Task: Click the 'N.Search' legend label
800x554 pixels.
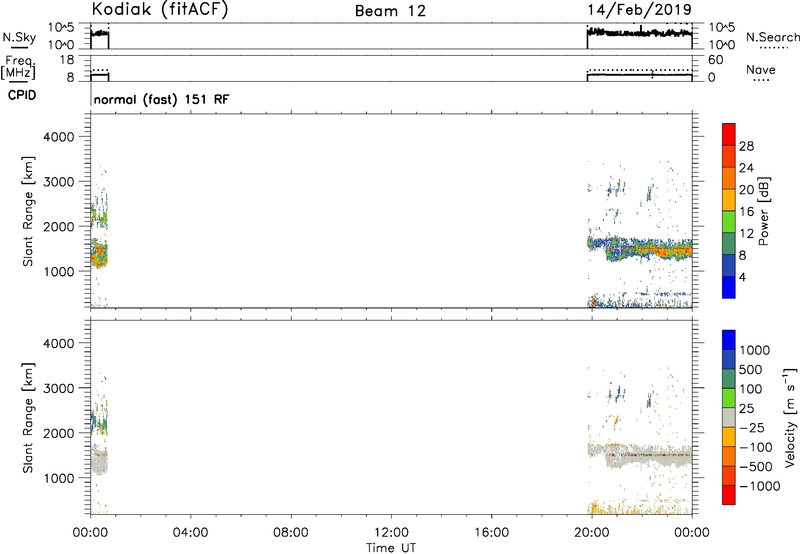Action: 773,37
